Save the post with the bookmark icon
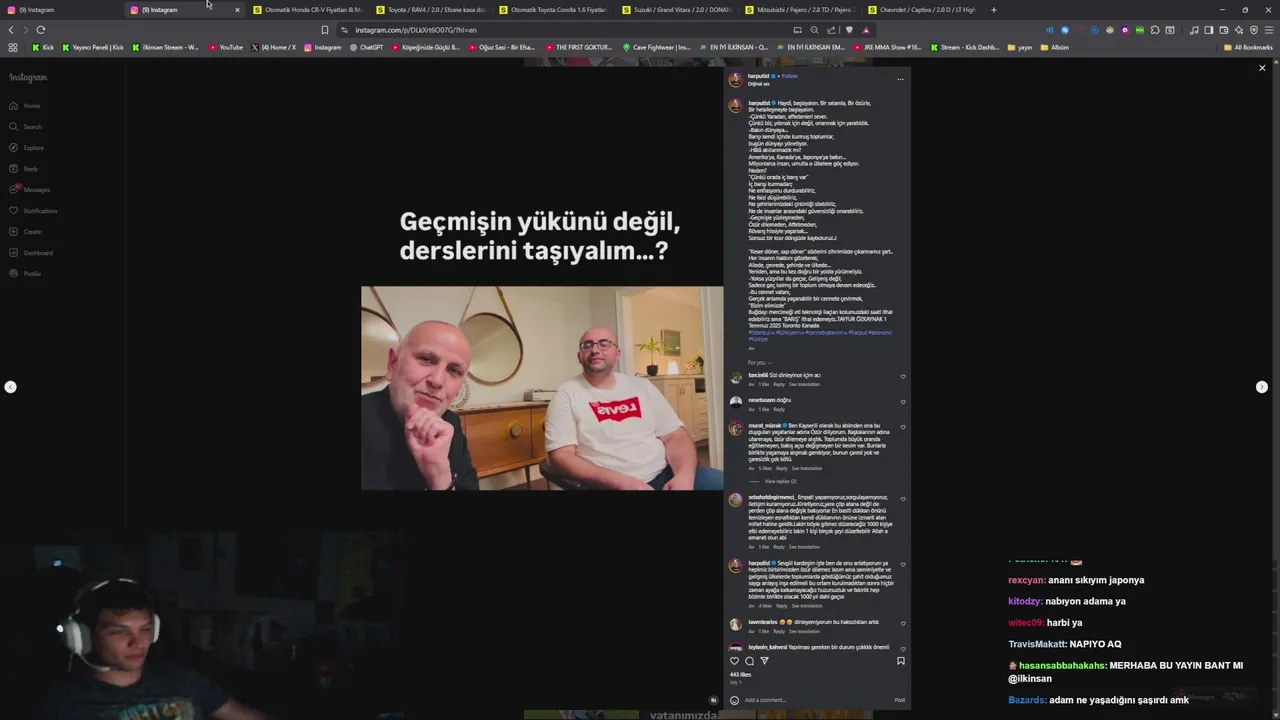This screenshot has height=720, width=1280. click(901, 661)
